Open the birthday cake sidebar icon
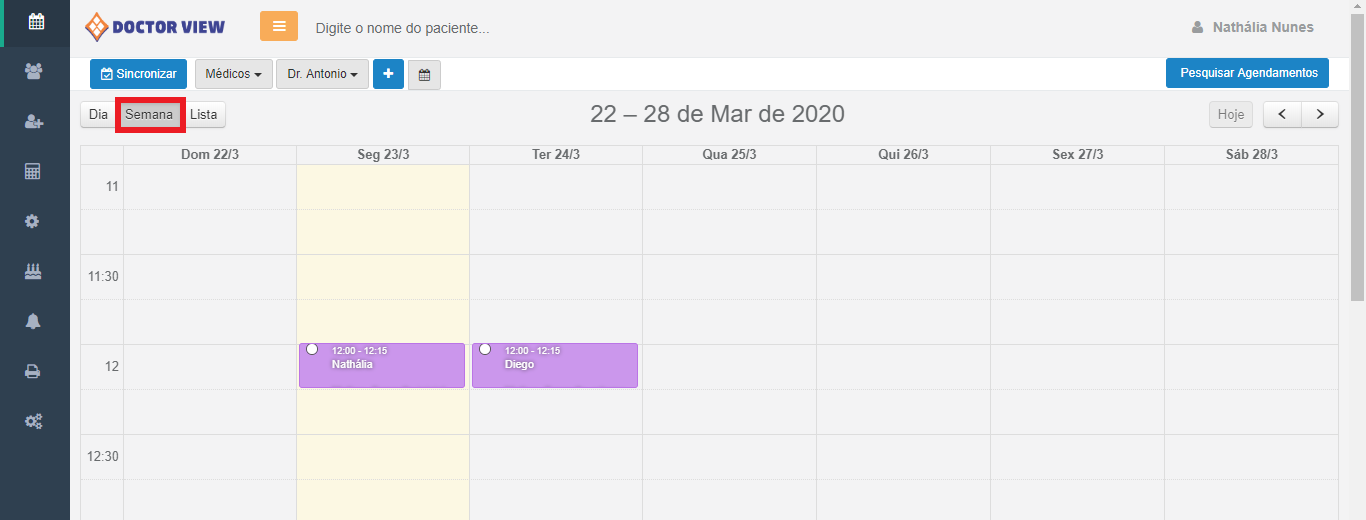This screenshot has width=1366, height=520. tap(35, 271)
